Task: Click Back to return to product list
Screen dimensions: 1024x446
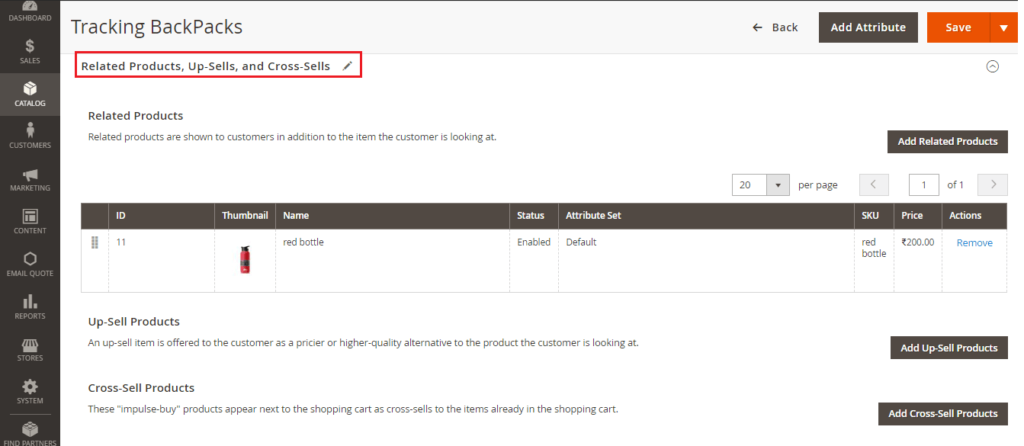Action: [775, 27]
